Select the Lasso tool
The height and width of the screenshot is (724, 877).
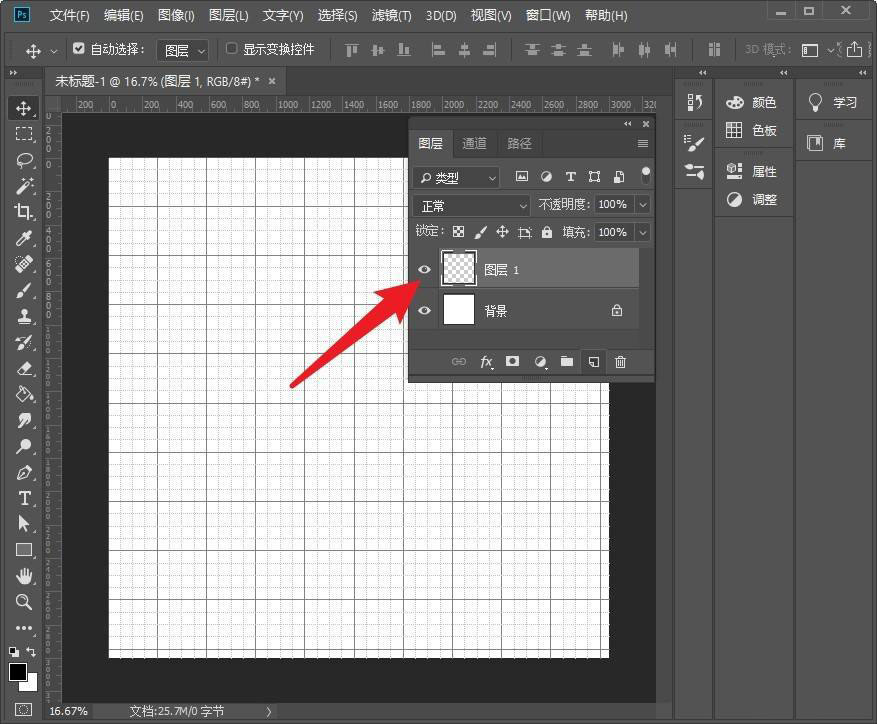click(x=24, y=160)
